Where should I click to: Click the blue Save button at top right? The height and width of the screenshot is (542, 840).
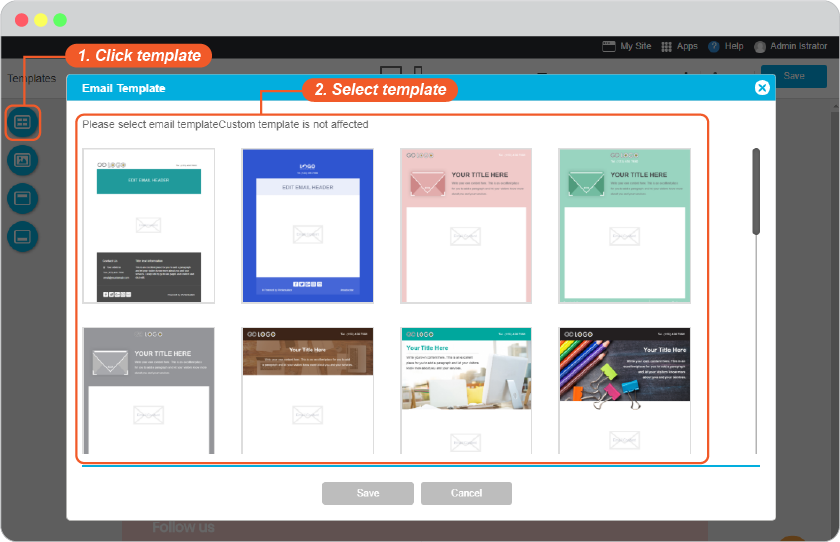pos(793,76)
